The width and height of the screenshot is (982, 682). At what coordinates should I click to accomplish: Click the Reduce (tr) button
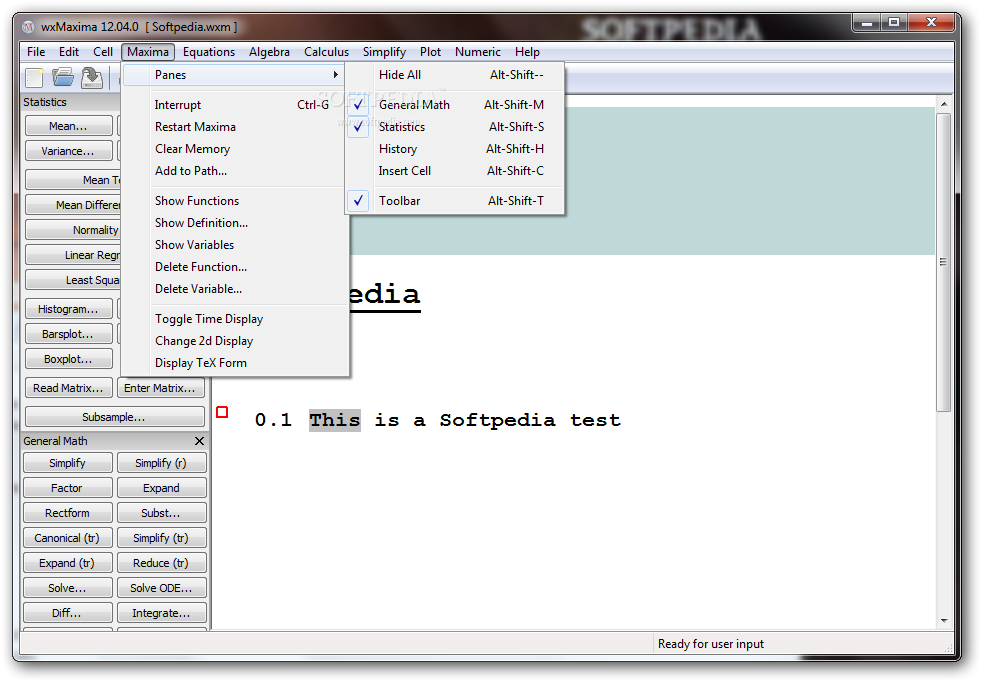(162, 563)
